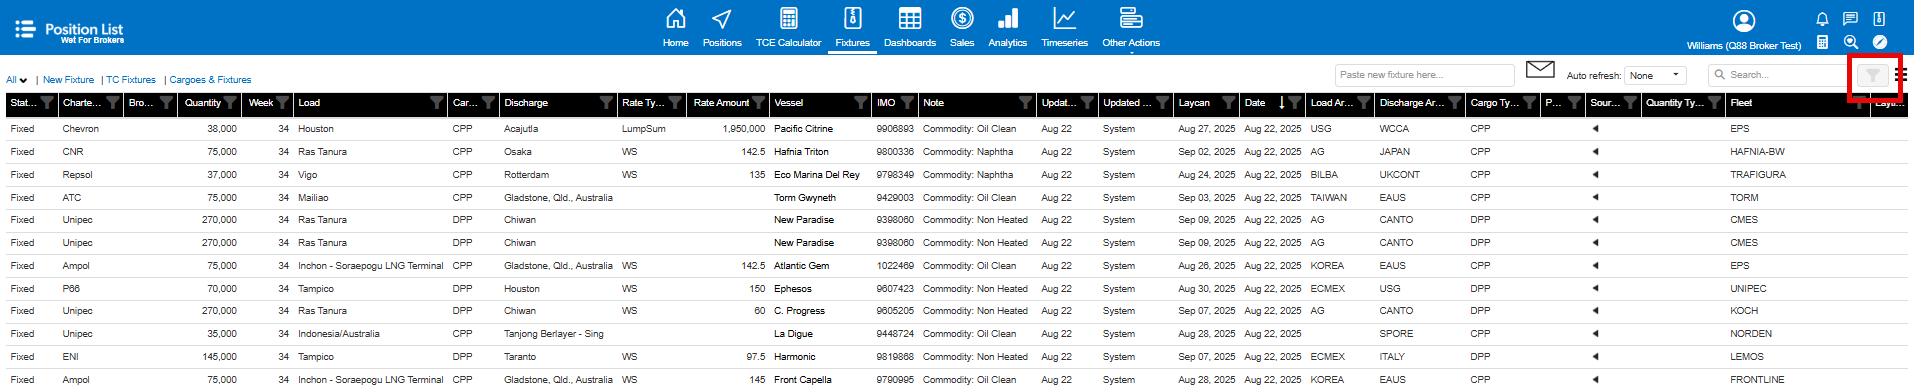
Task: Open the Auto refresh dropdown set to None
Action: click(x=1655, y=75)
